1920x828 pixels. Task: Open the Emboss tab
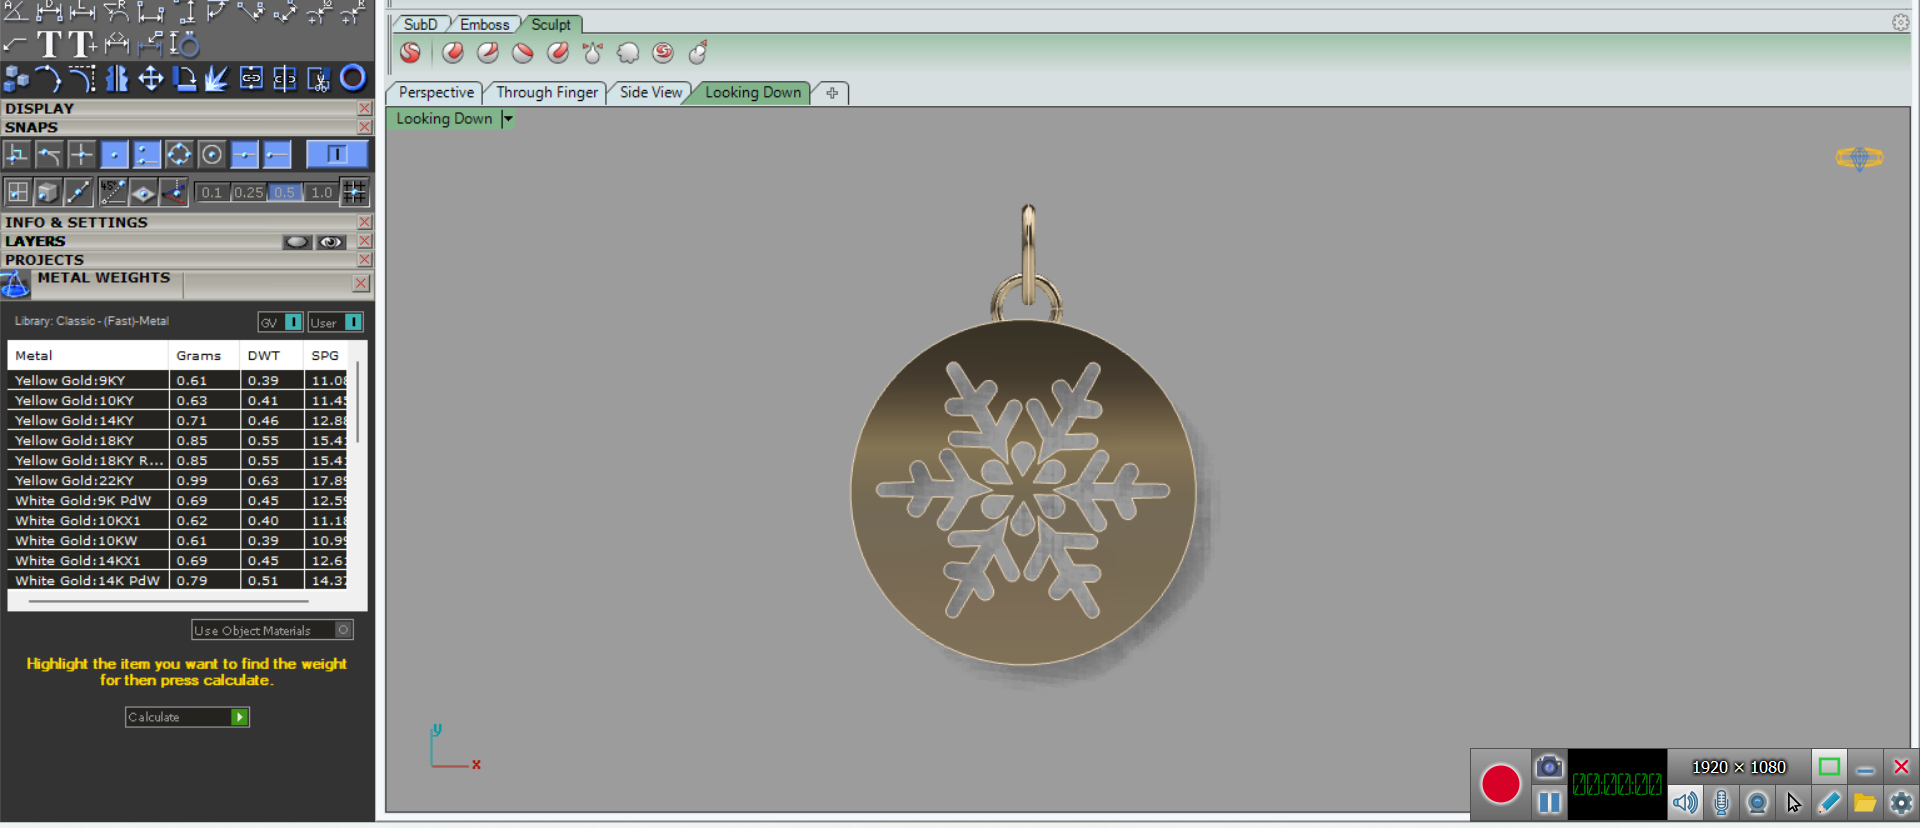[x=484, y=24]
